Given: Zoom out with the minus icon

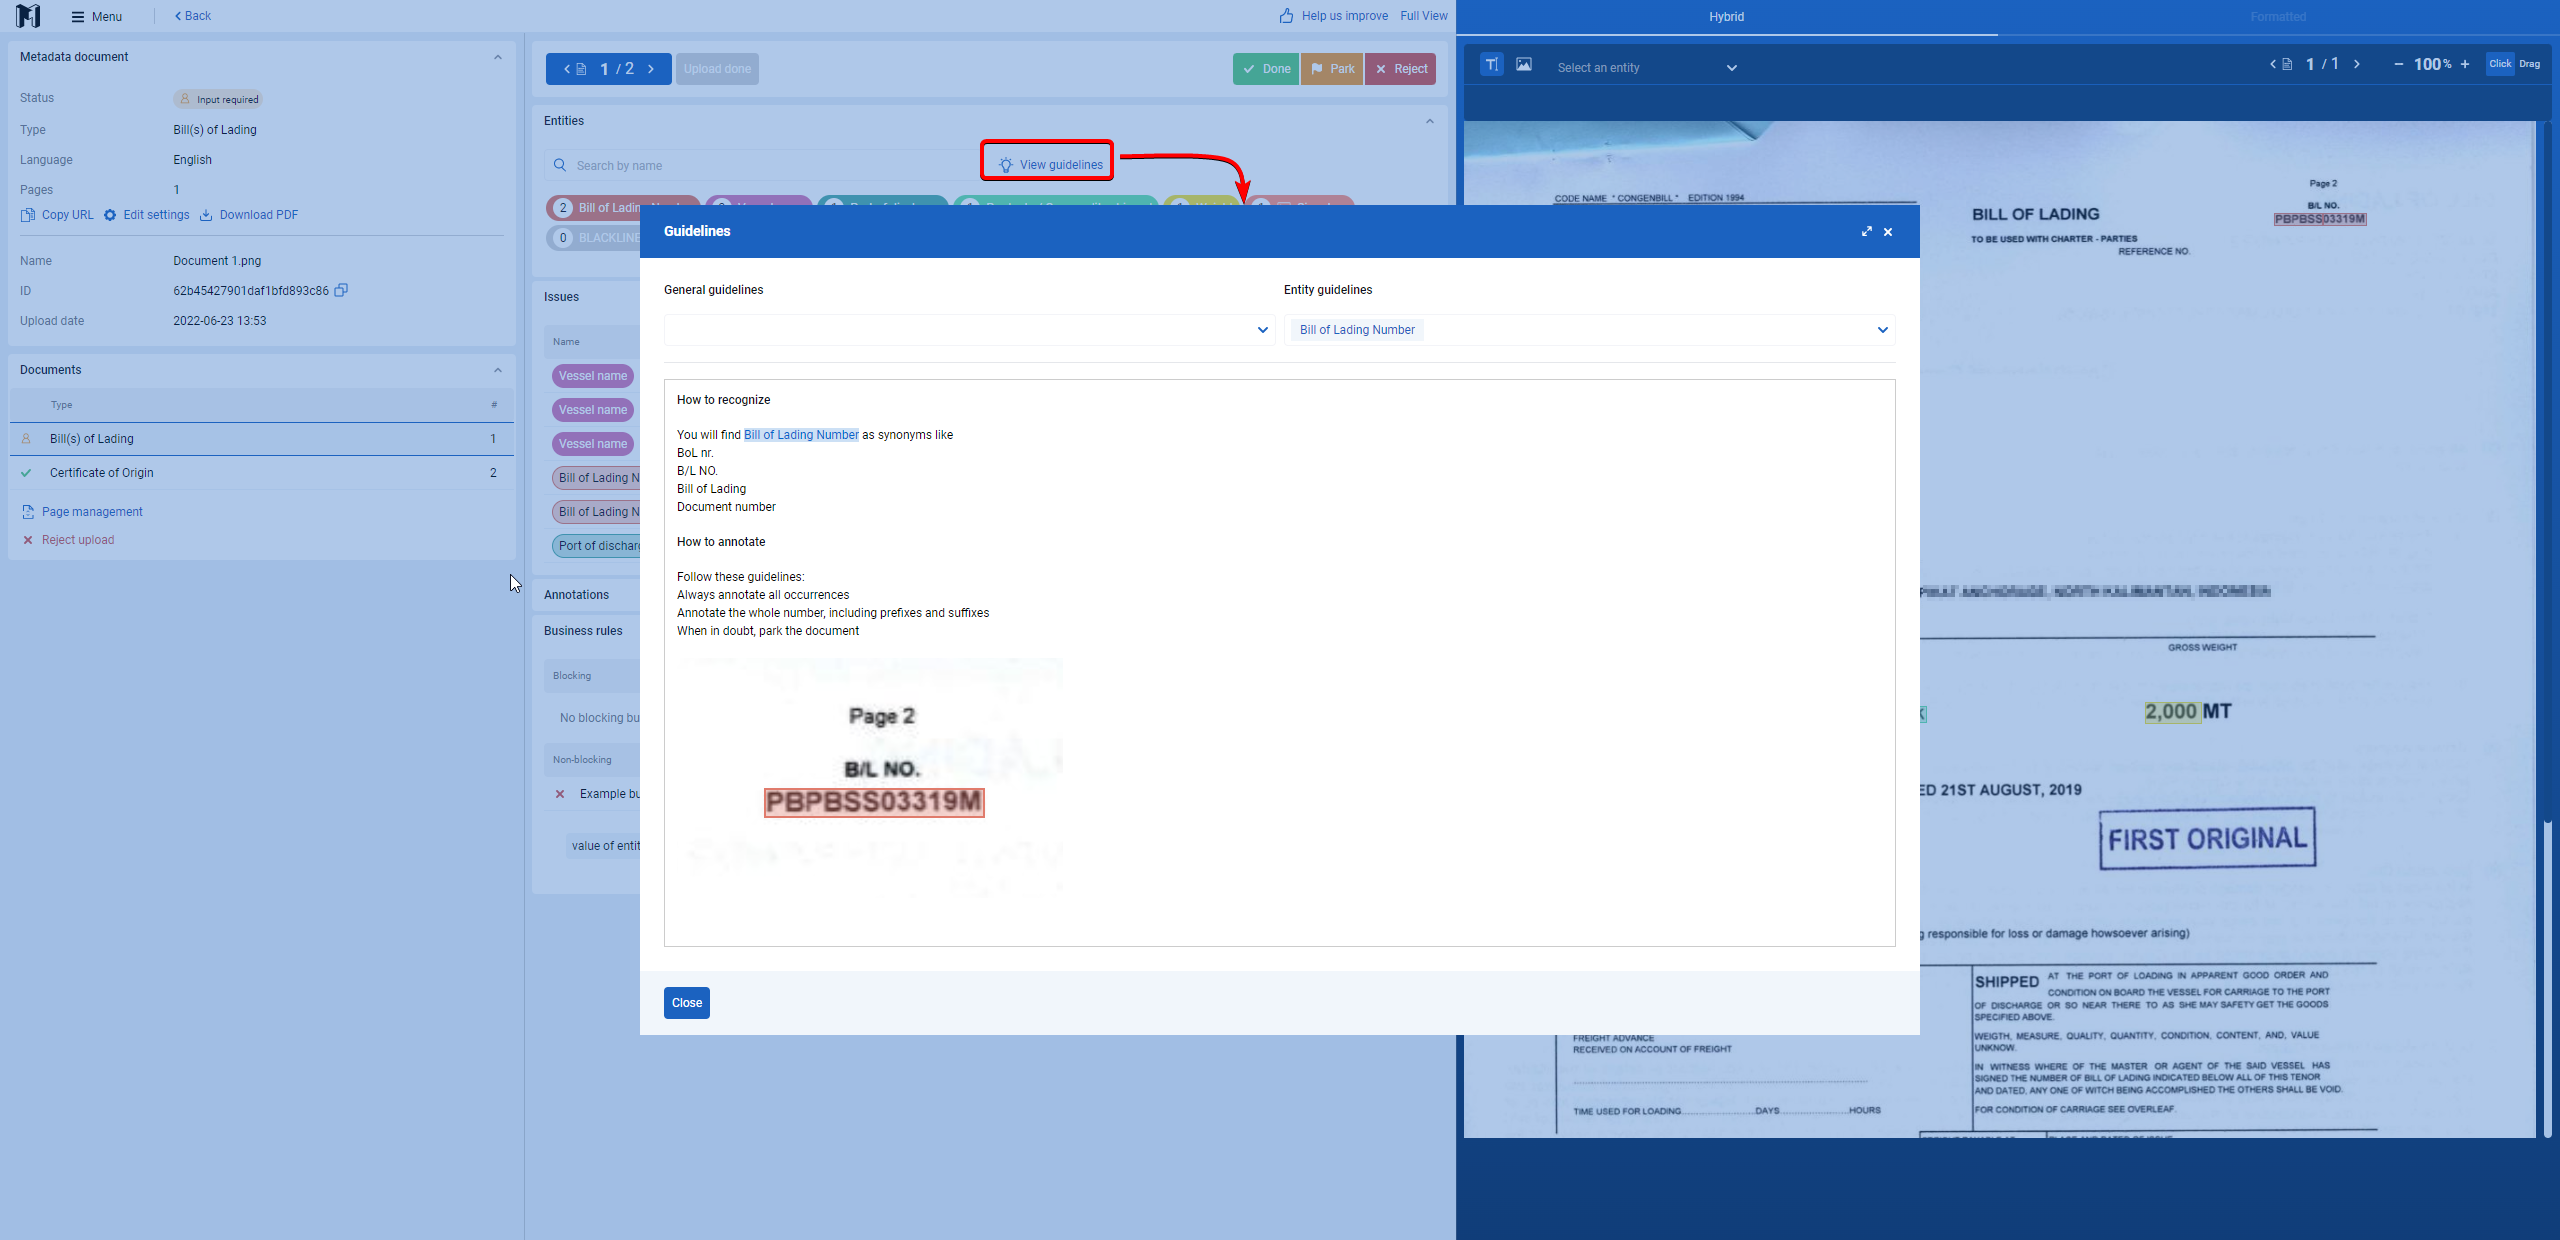Looking at the screenshot, I should tap(2398, 64).
